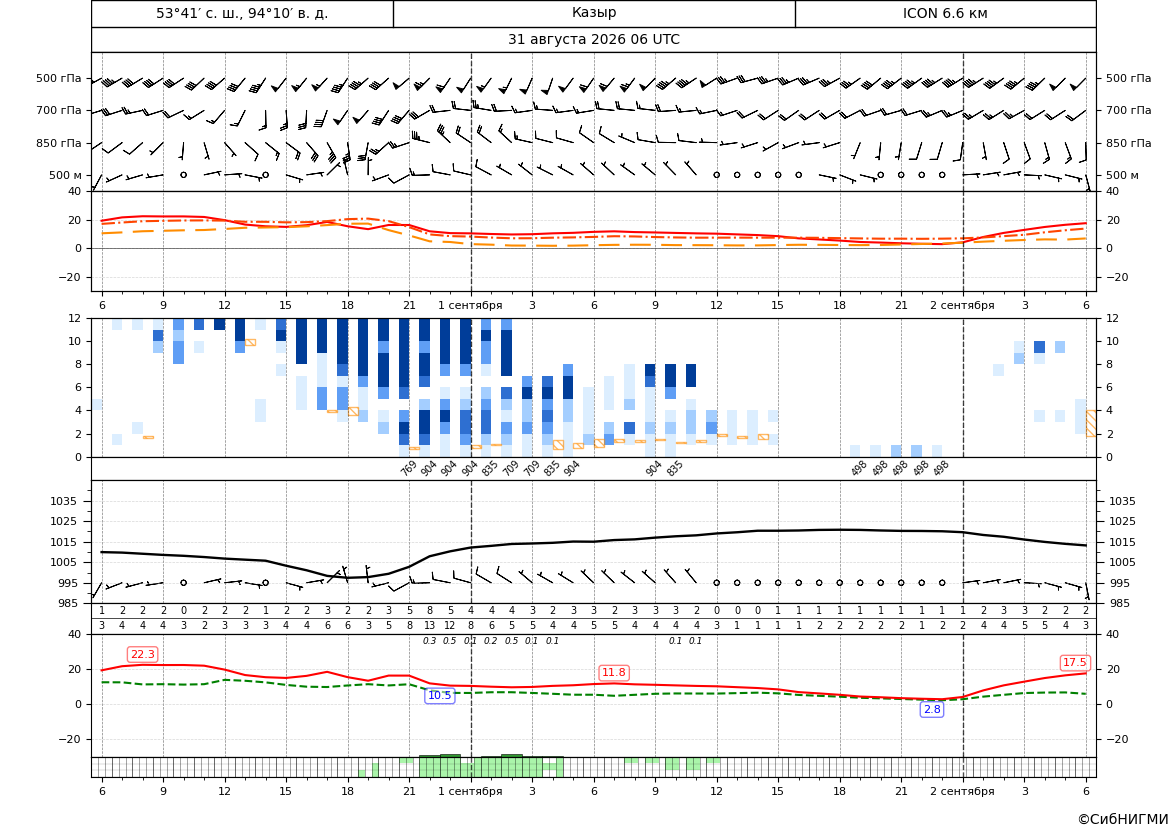The height and width of the screenshot is (827, 1169).
Task: Click the 31 августа 2026 06 UTC header
Action: pyautogui.click(x=593, y=40)
